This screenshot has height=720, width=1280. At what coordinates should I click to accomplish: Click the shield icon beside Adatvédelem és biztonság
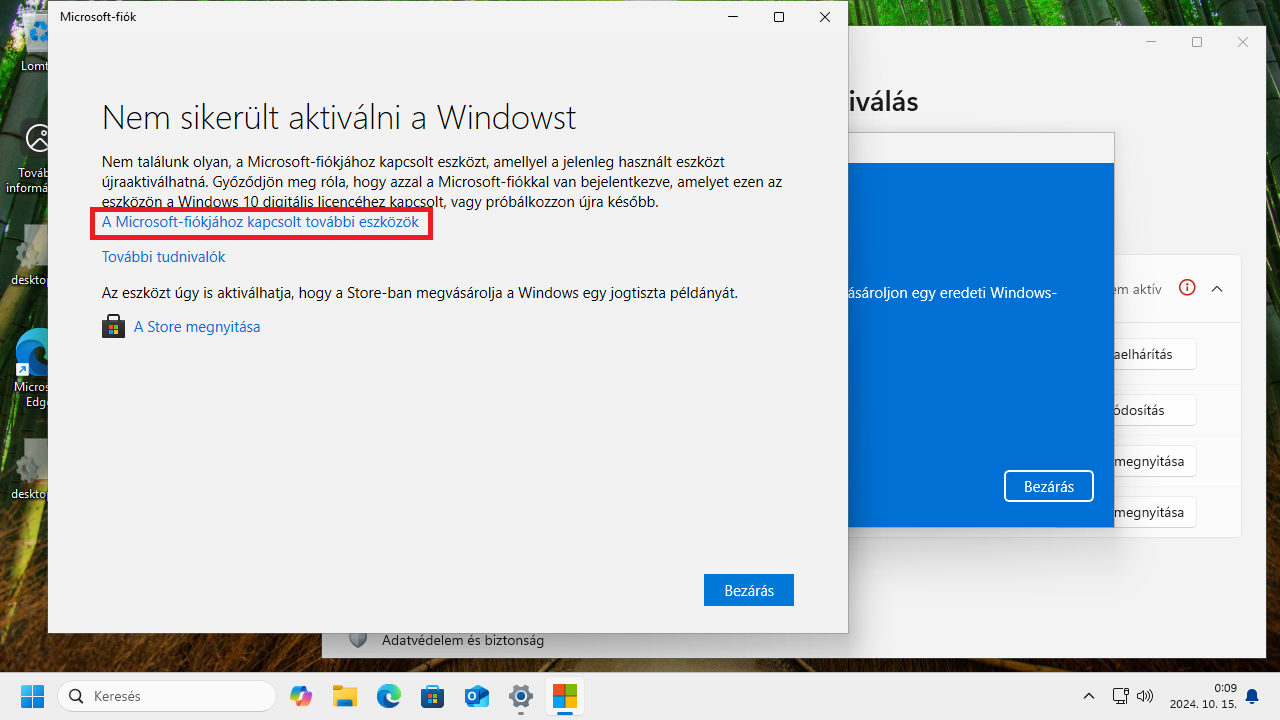tap(358, 640)
